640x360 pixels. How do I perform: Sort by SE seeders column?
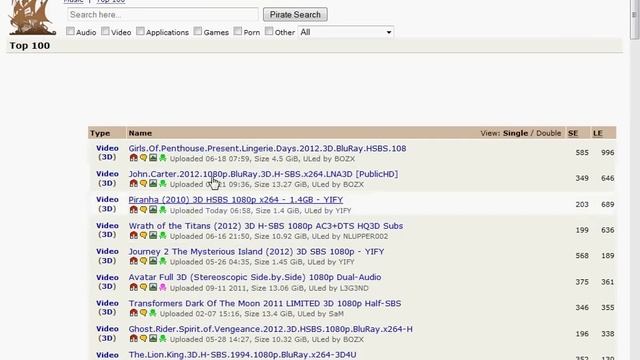(573, 133)
